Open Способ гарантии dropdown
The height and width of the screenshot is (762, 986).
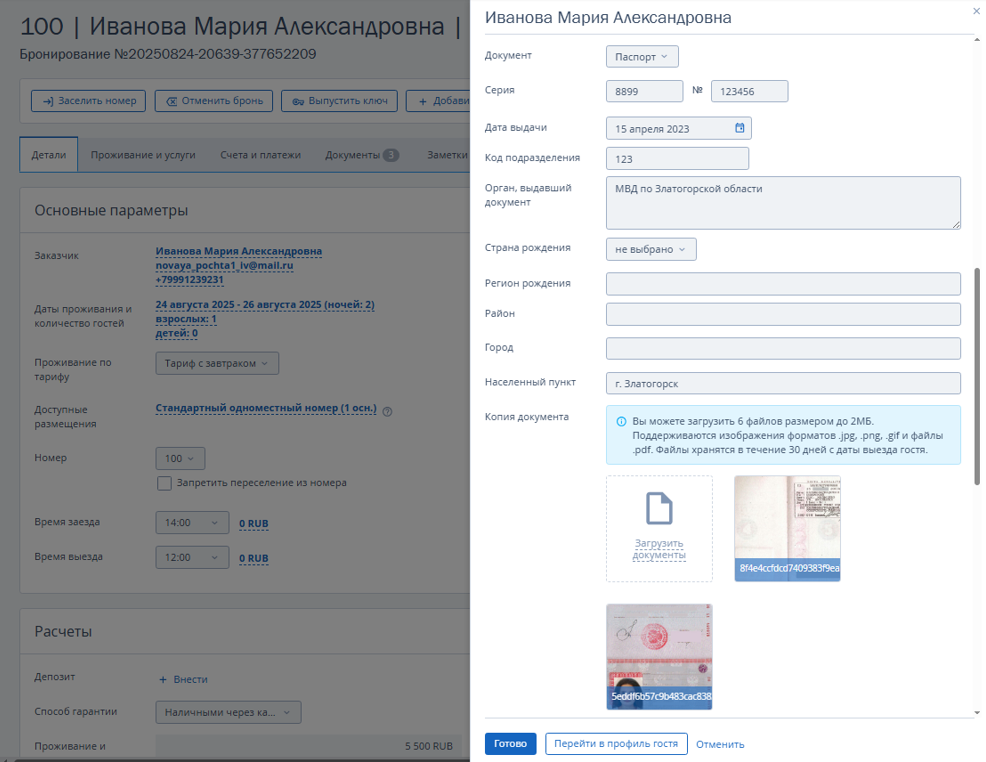[x=228, y=712]
